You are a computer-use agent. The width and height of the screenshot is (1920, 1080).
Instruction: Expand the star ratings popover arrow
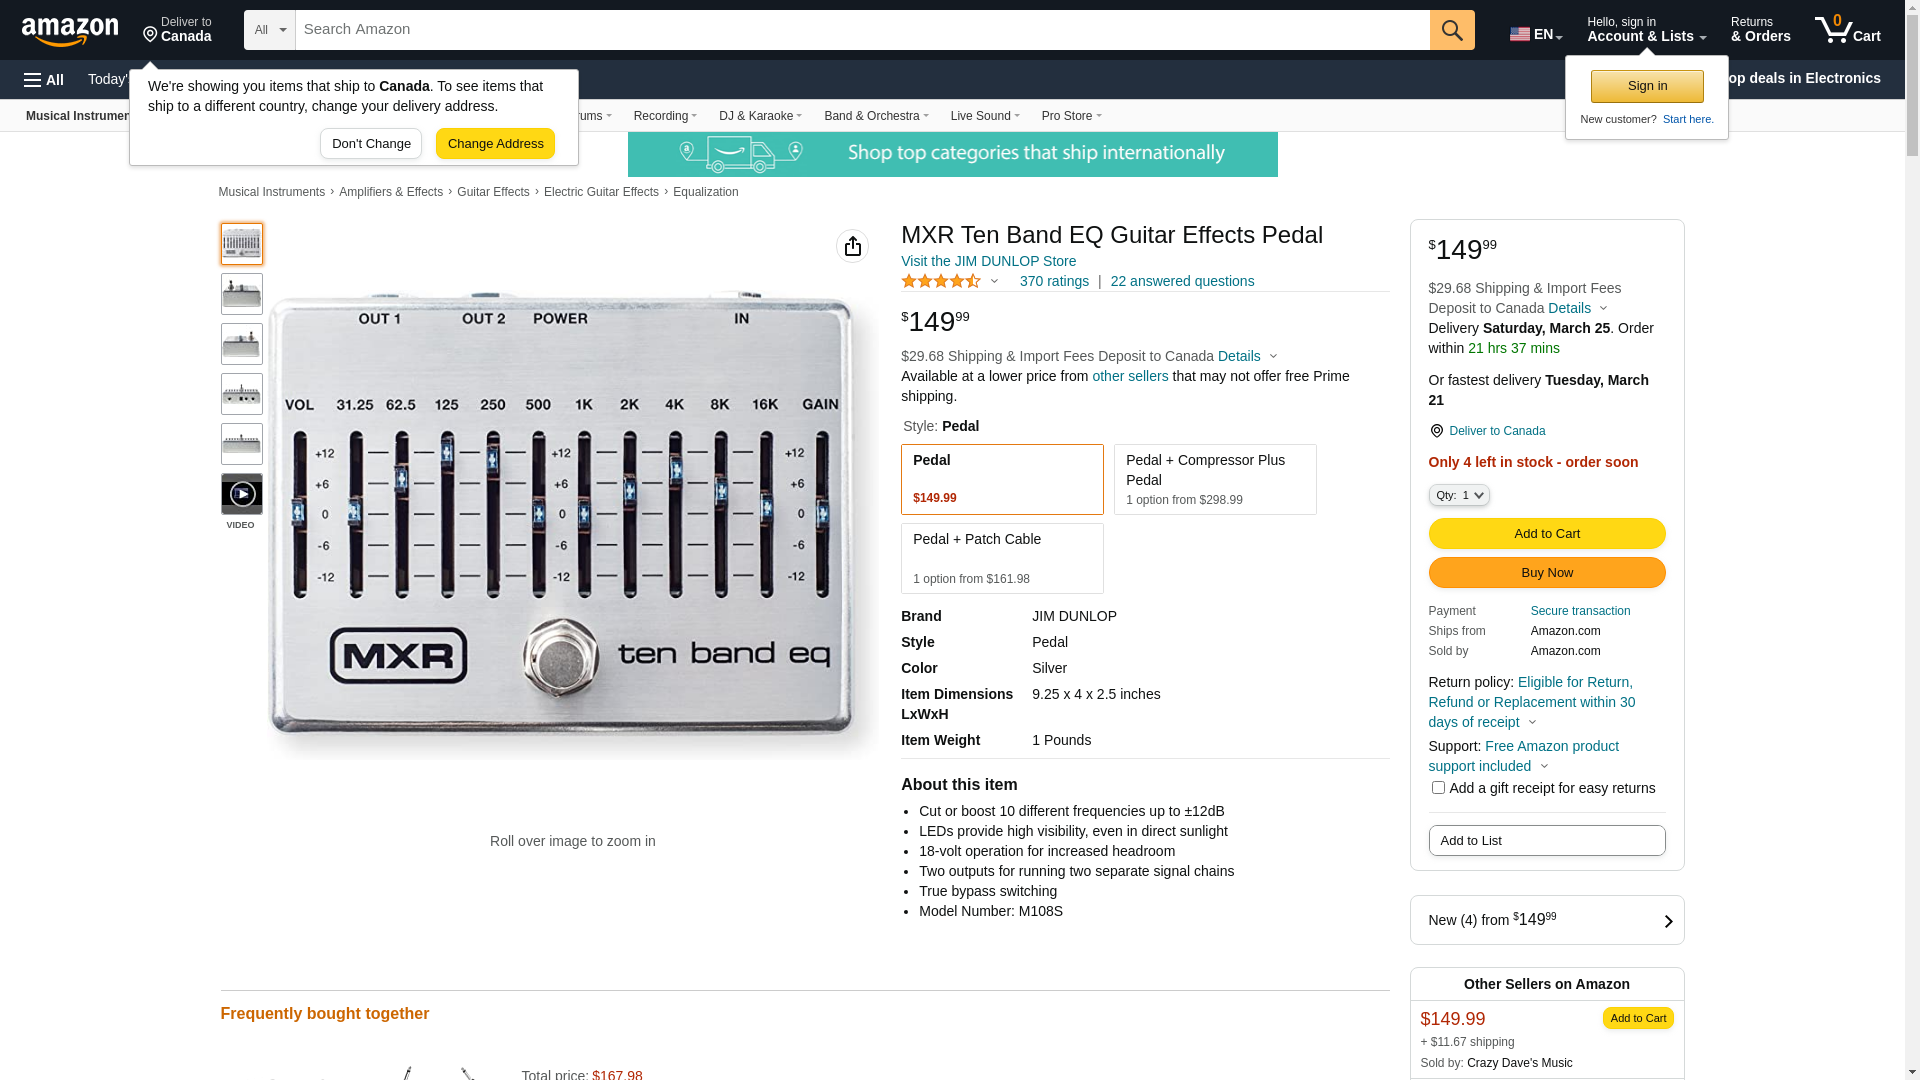994,282
